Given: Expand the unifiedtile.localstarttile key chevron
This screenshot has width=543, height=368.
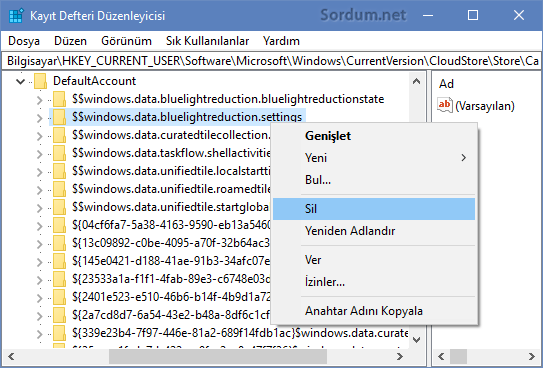Looking at the screenshot, I should [x=39, y=172].
